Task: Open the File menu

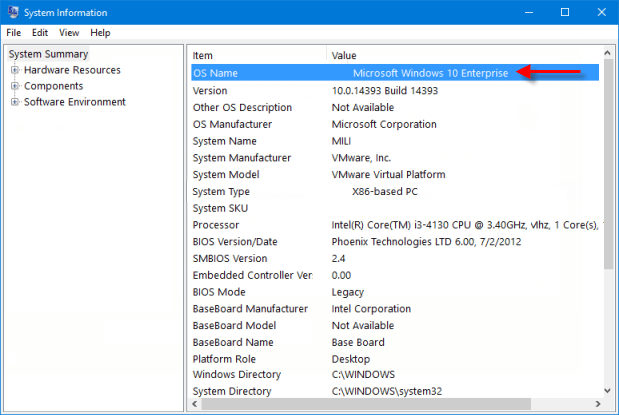Action: [14, 33]
